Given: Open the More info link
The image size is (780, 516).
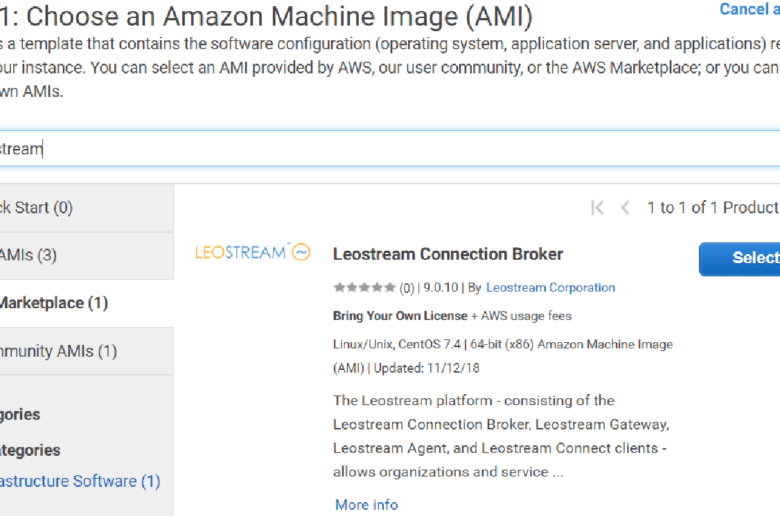Looking at the screenshot, I should (367, 505).
